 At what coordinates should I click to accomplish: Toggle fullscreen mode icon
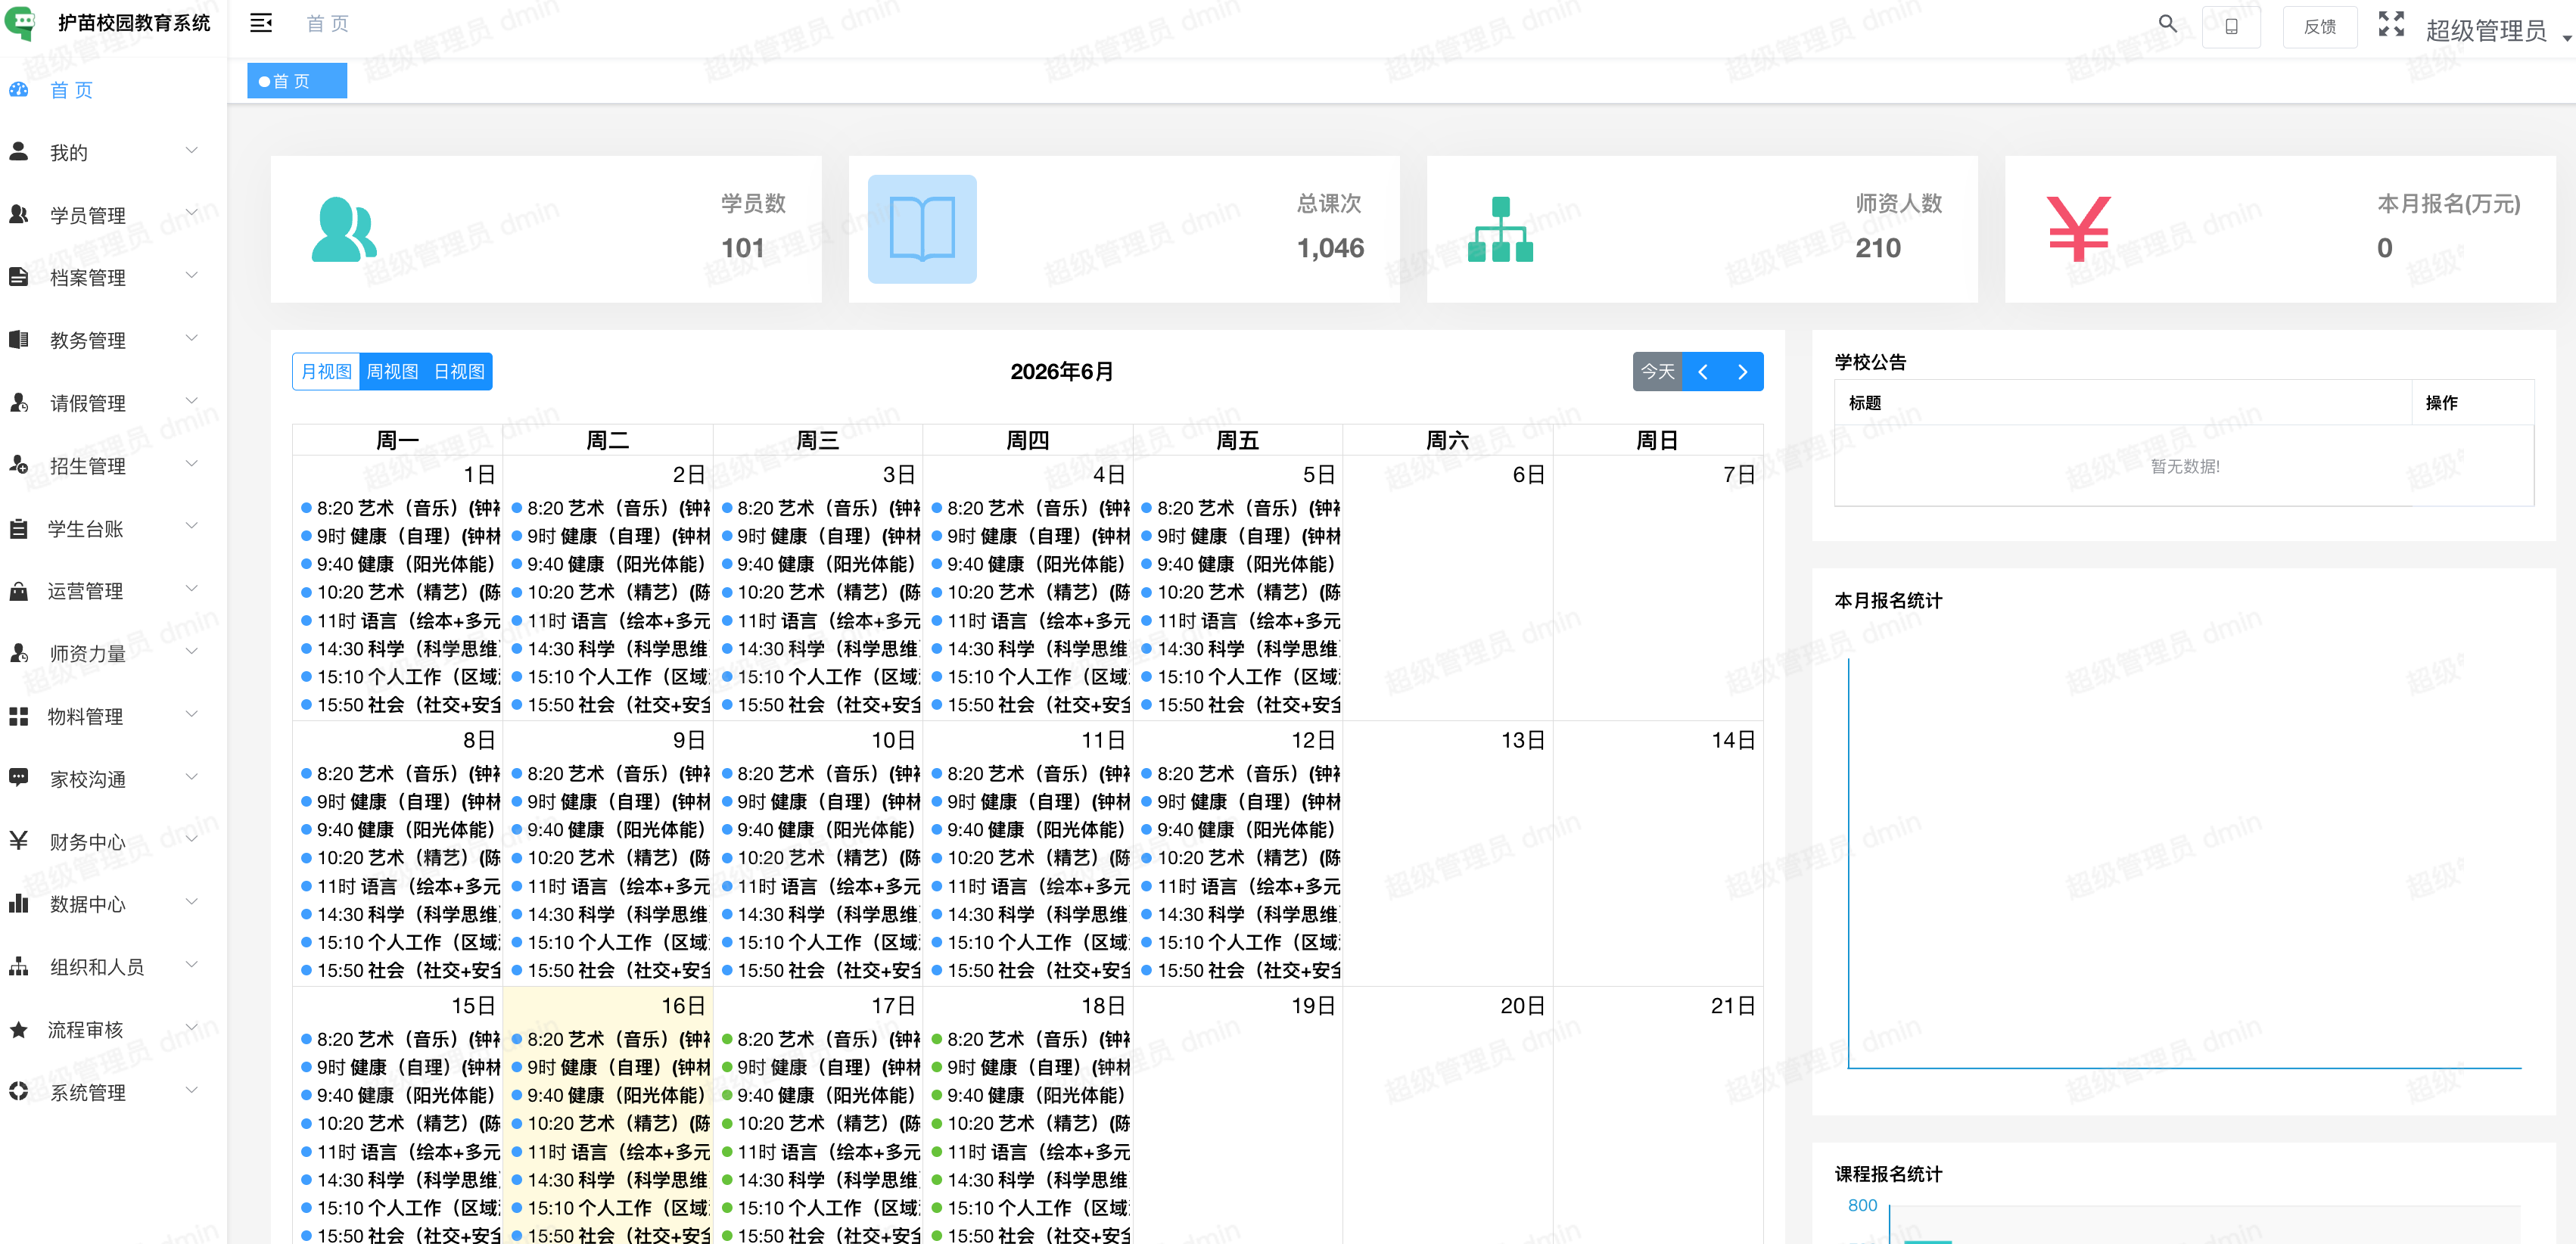click(2391, 24)
